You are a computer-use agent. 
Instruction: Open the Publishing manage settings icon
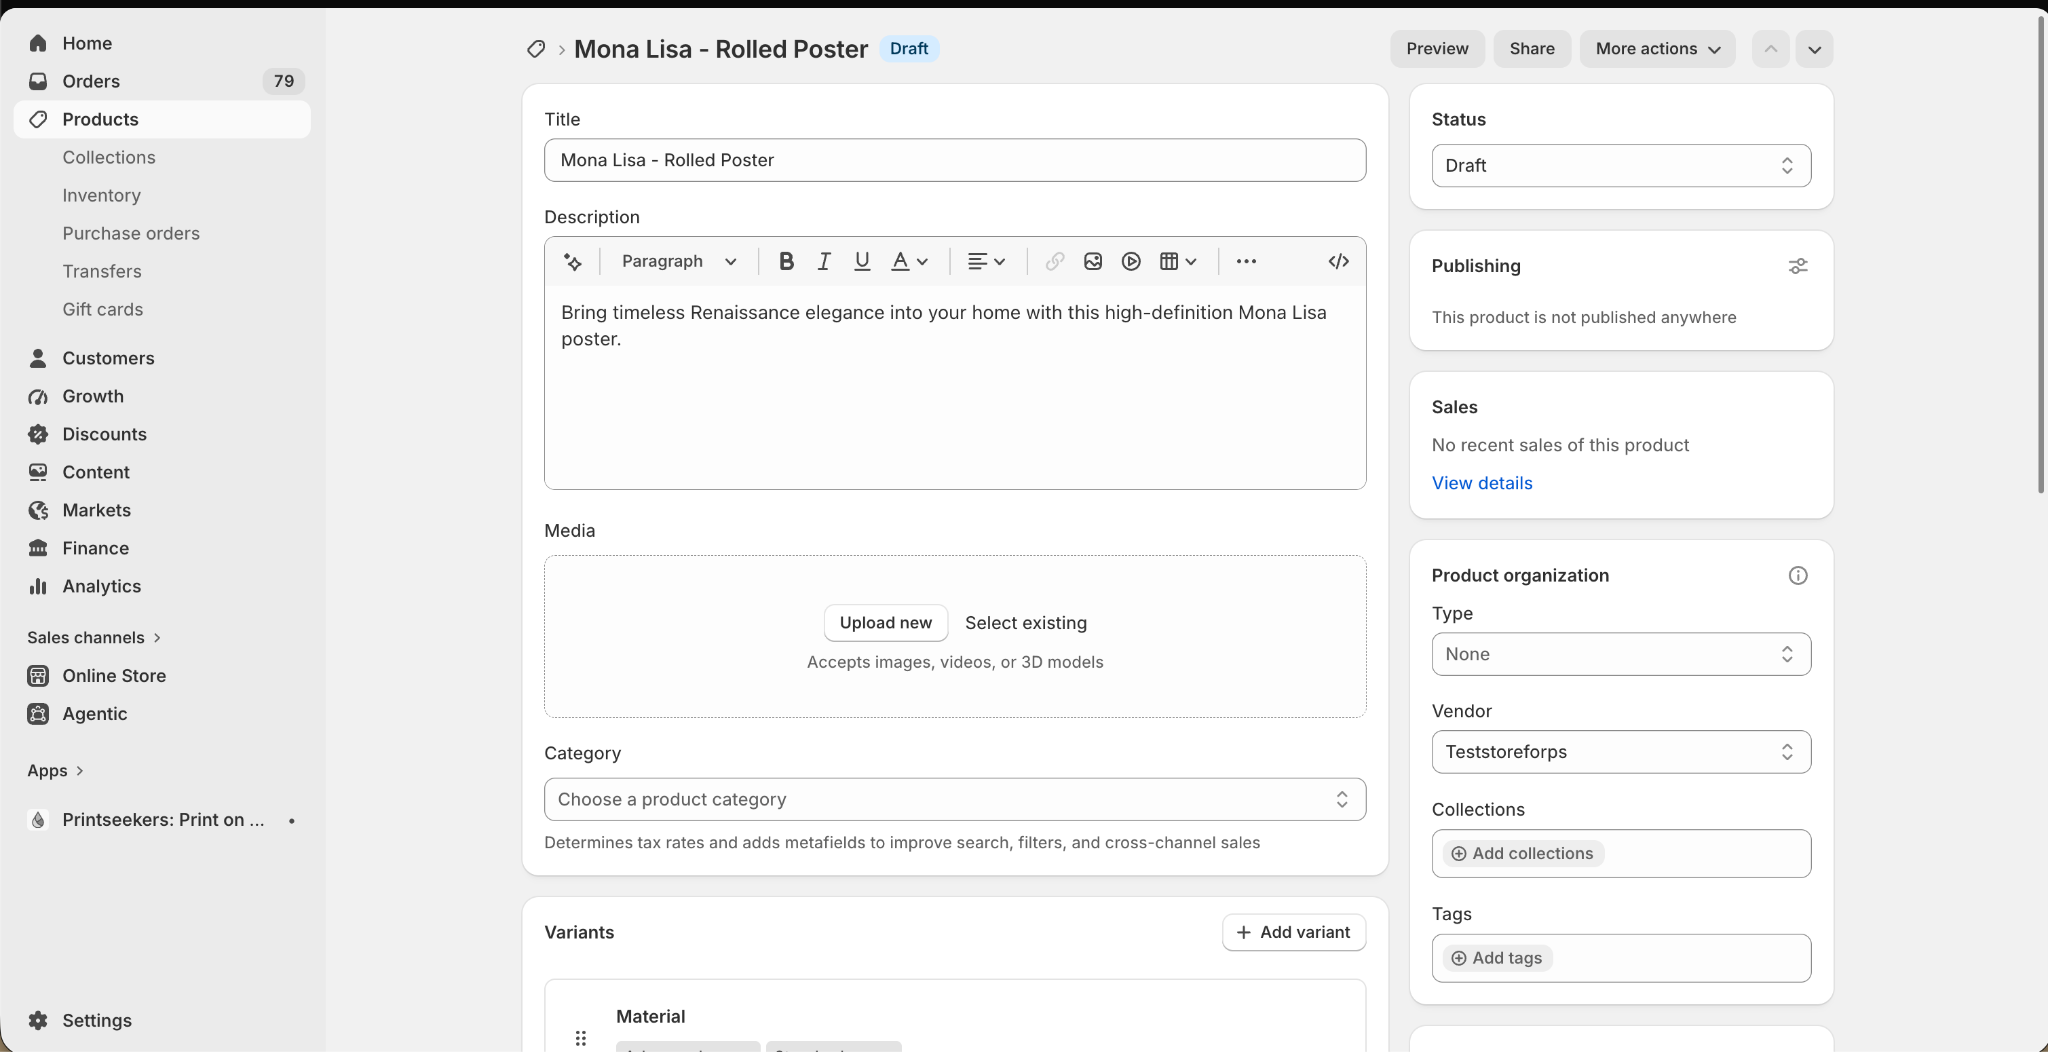1798,266
